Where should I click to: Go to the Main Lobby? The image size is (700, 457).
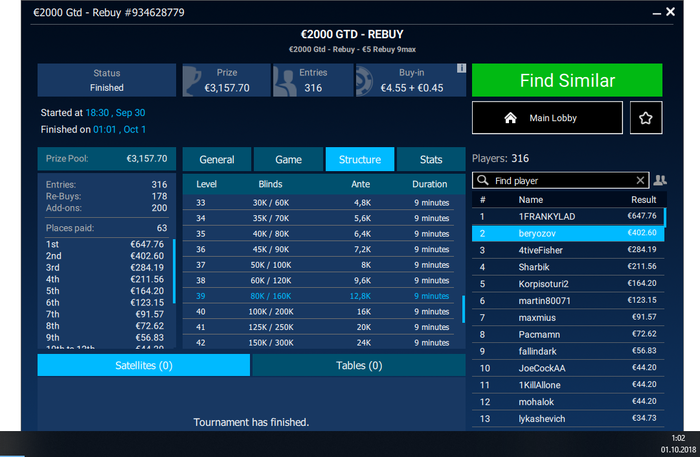547,118
